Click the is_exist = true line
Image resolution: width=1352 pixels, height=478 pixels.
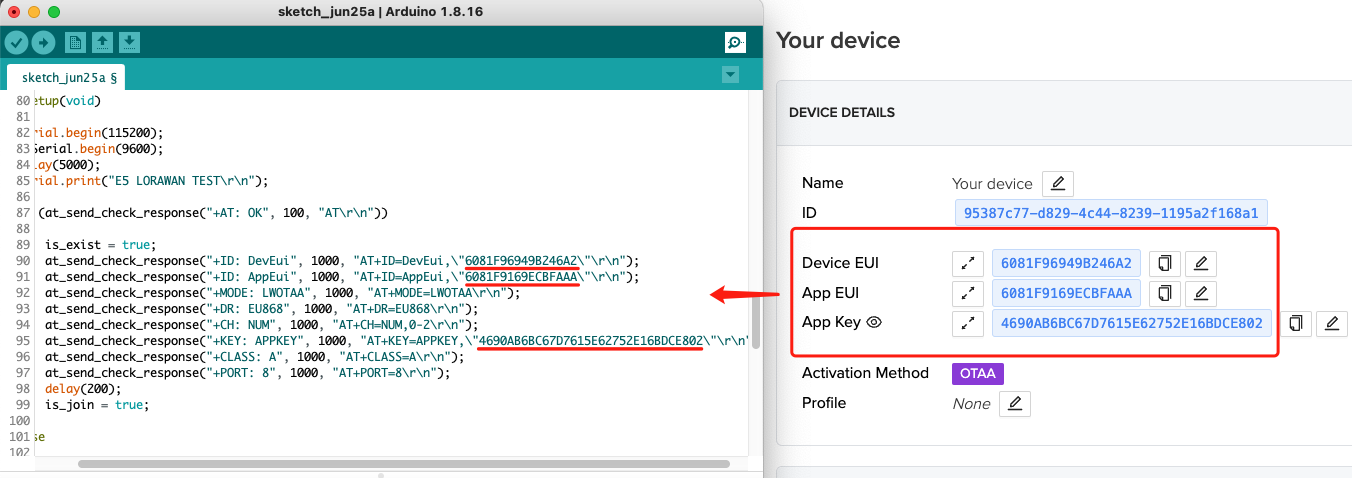[100, 245]
